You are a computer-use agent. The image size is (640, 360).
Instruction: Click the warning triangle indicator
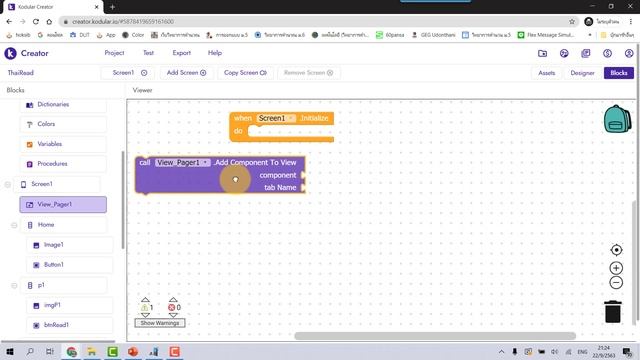(144, 307)
